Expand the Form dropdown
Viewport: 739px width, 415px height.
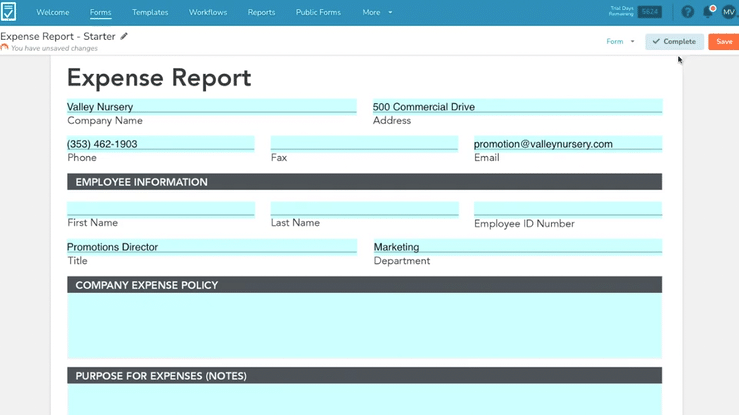pos(620,41)
